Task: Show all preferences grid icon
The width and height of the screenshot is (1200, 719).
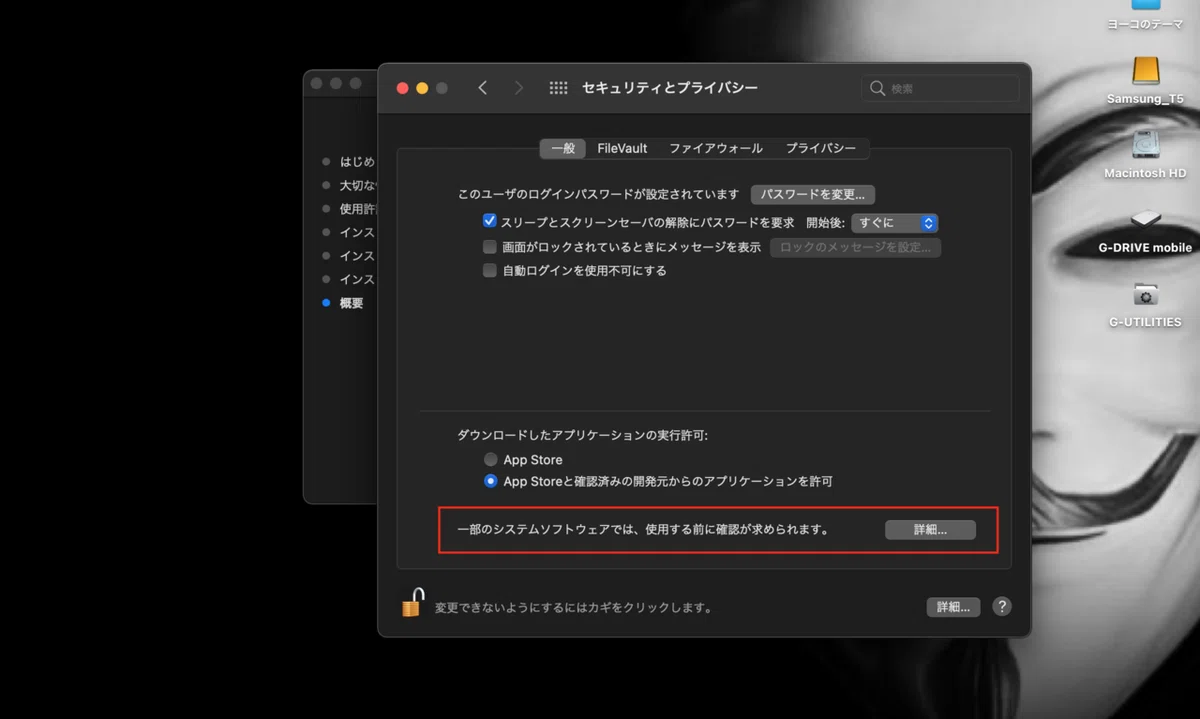Action: (x=559, y=88)
